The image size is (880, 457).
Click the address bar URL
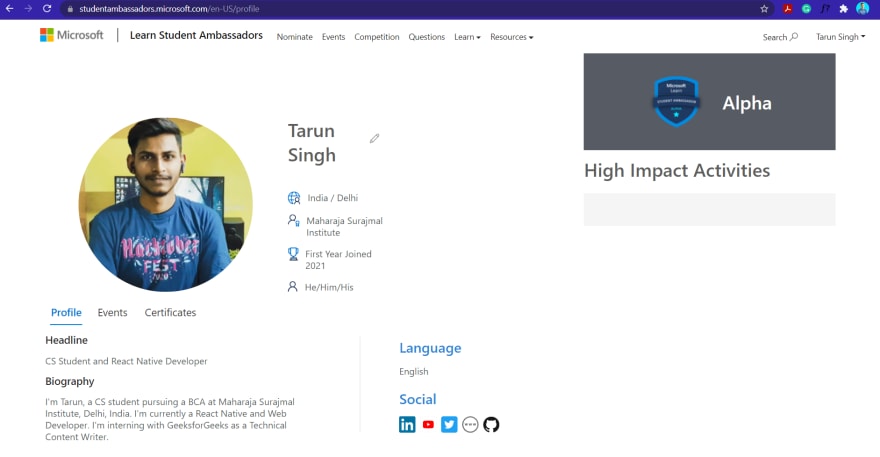[x=169, y=9]
